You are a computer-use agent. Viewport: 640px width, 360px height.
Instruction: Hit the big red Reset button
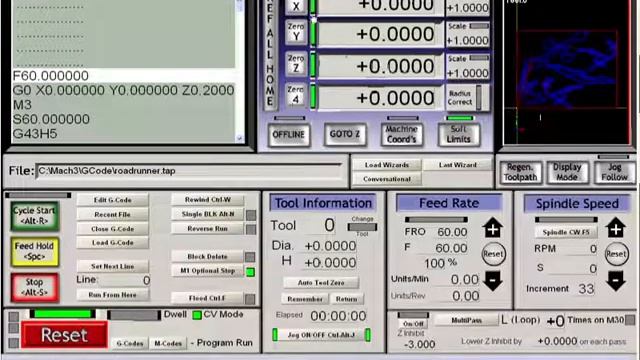pos(64,335)
